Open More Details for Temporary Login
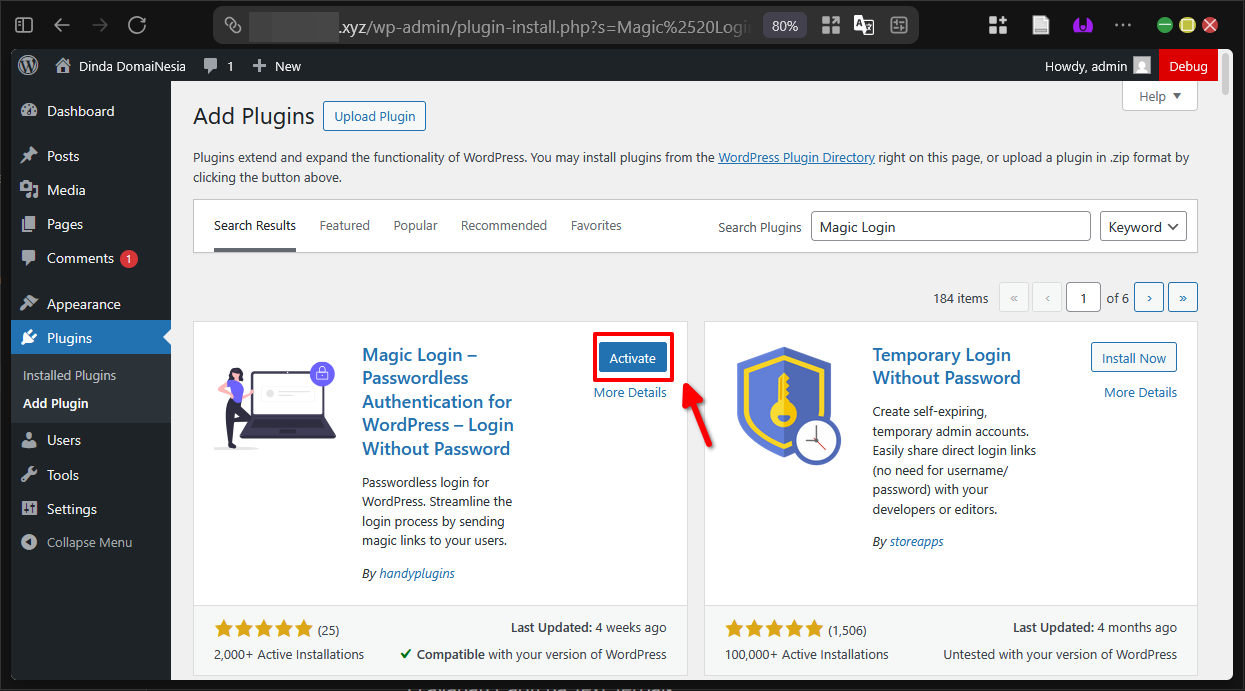 tap(1140, 393)
